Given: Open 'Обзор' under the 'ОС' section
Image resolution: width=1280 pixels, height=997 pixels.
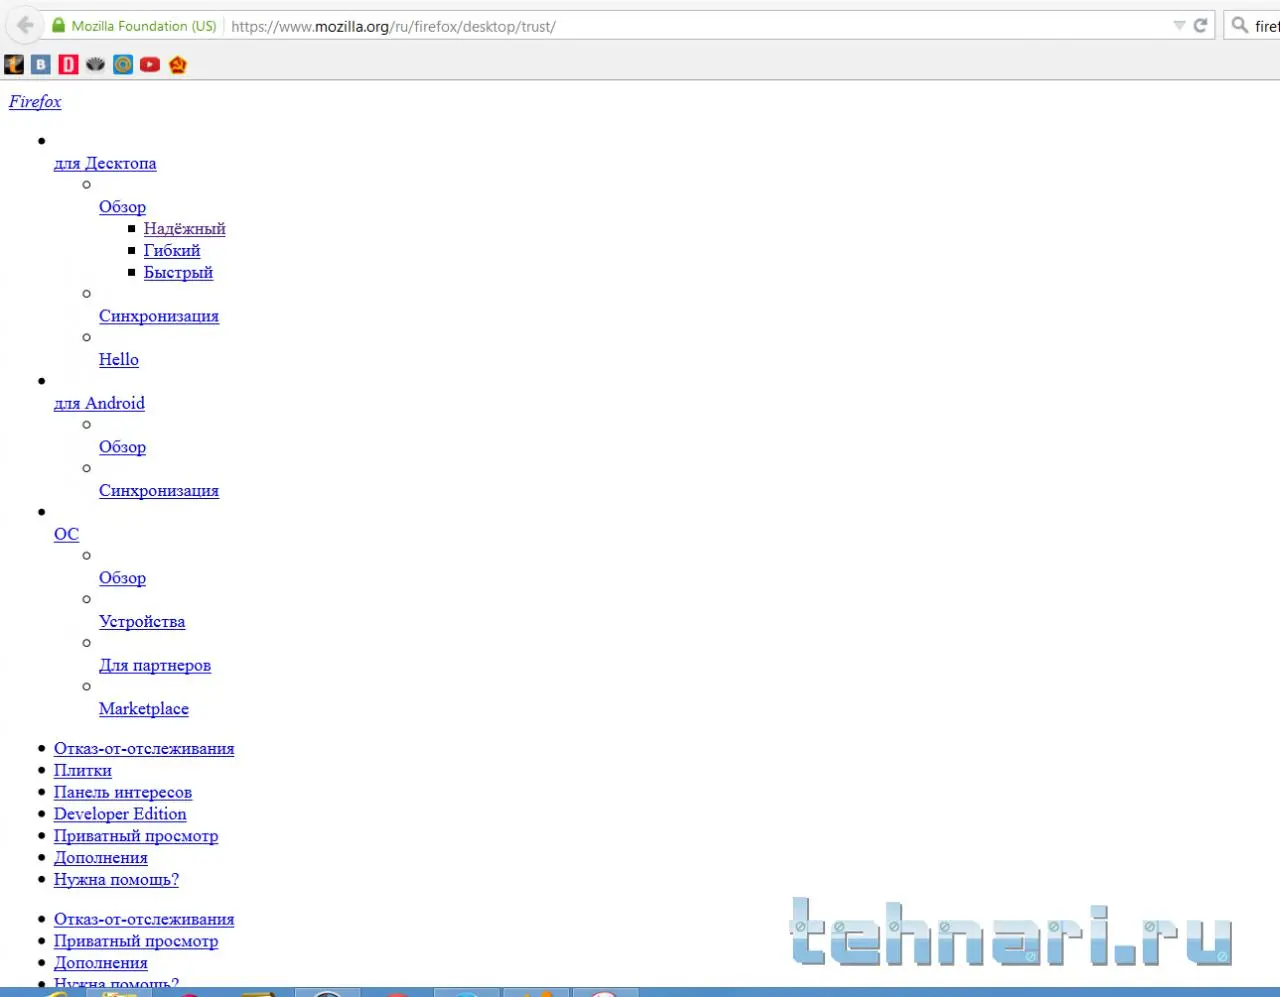Looking at the screenshot, I should [x=122, y=578].
